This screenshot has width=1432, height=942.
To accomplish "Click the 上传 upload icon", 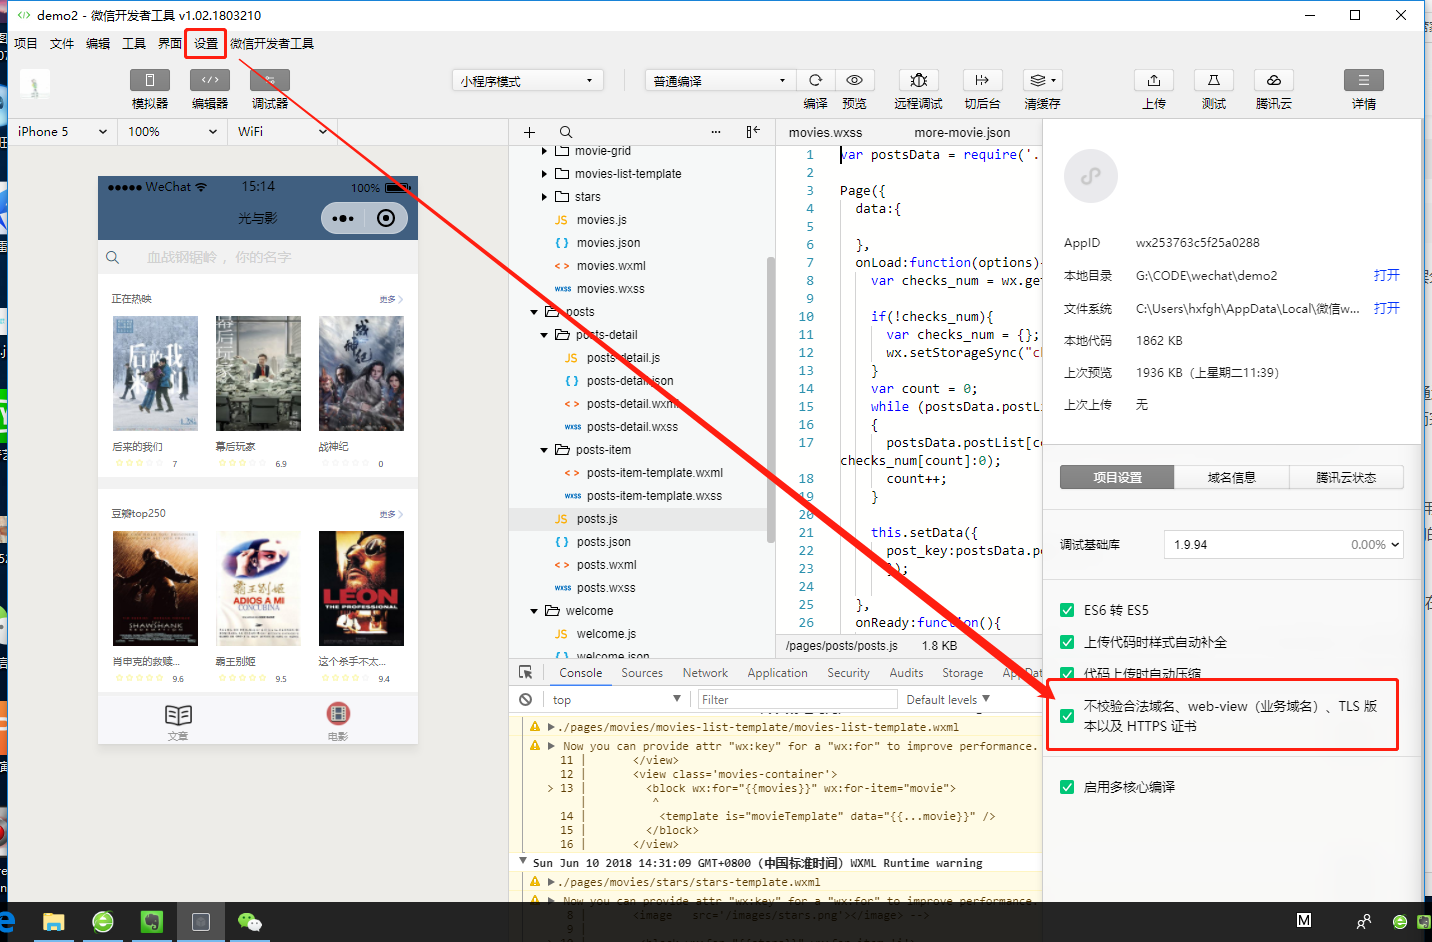I will (x=1154, y=80).
